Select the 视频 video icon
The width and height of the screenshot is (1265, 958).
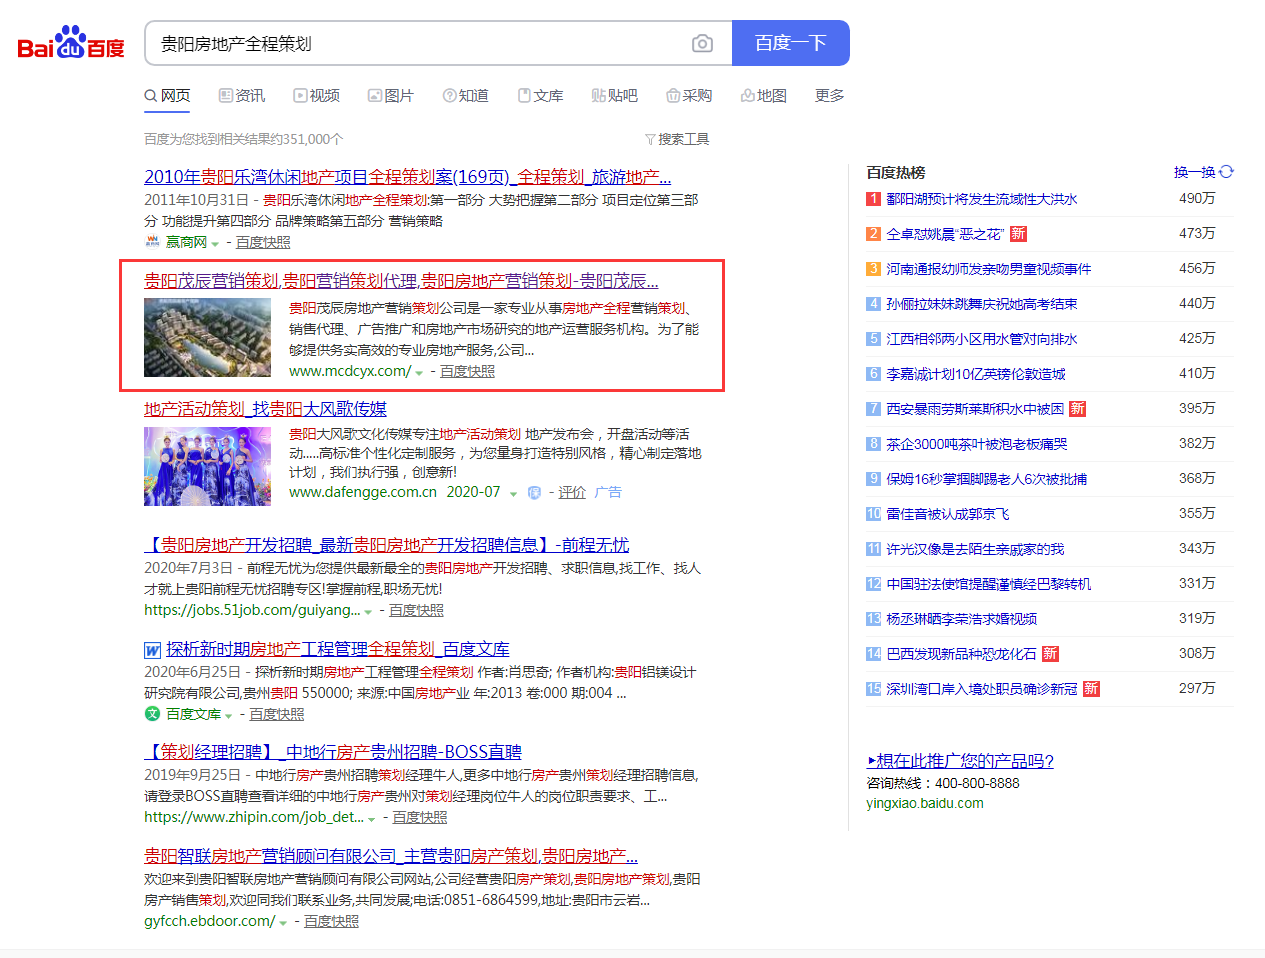(300, 94)
